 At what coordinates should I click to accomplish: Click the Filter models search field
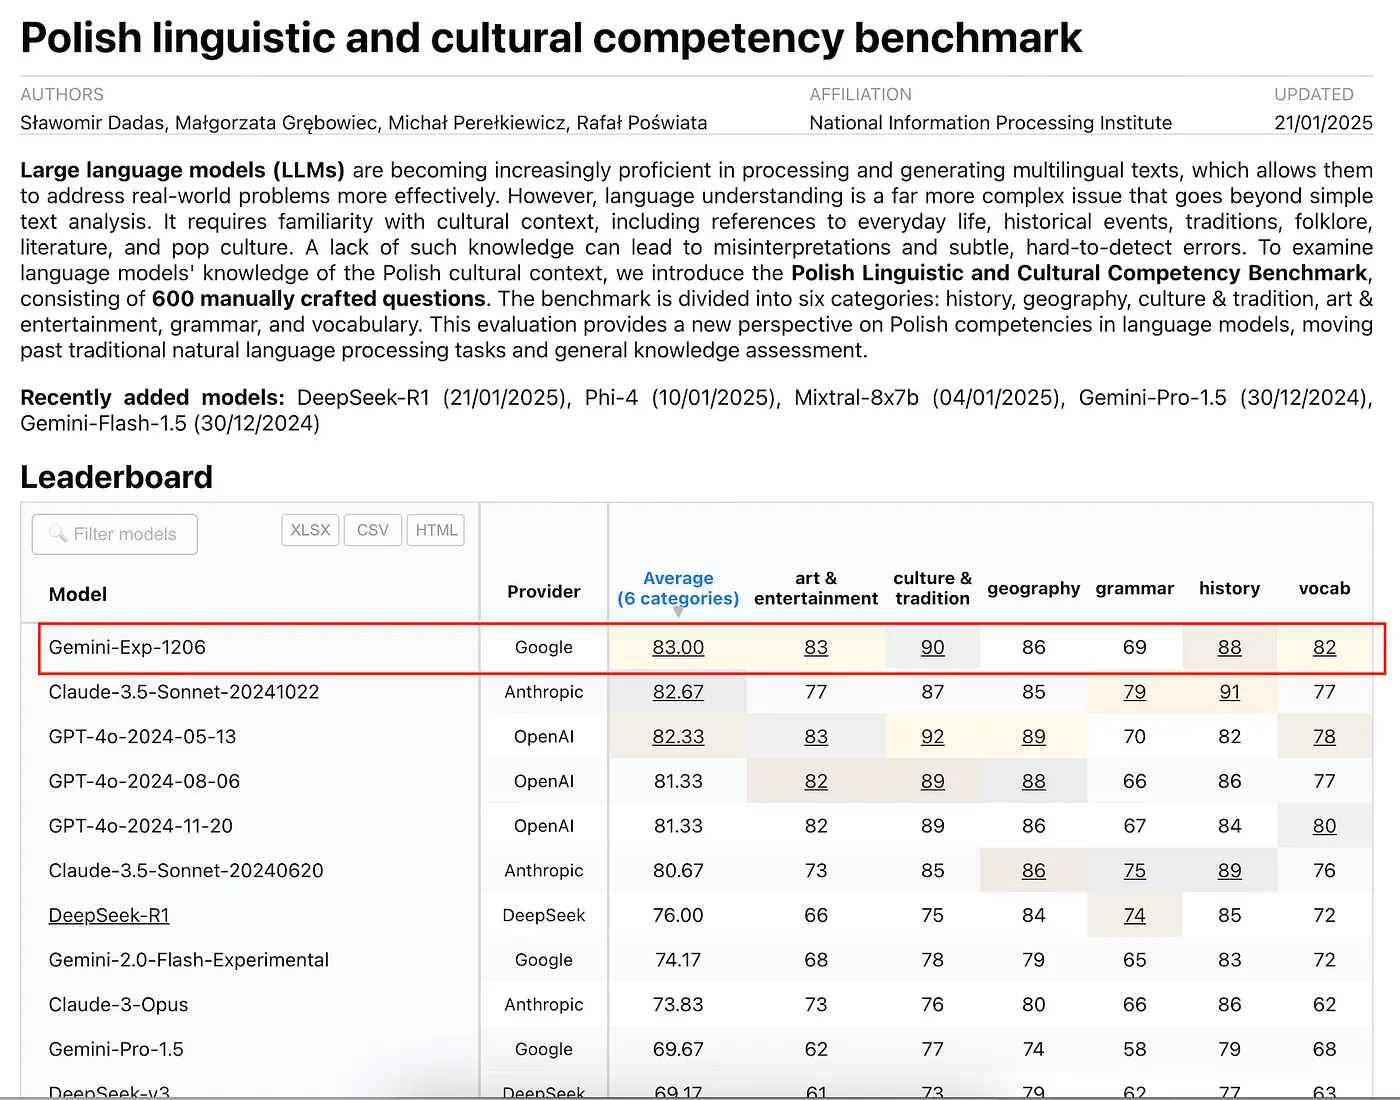(124, 534)
